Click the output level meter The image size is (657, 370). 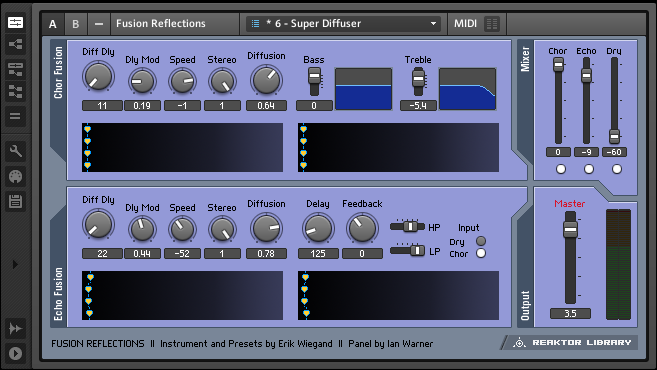pos(618,264)
